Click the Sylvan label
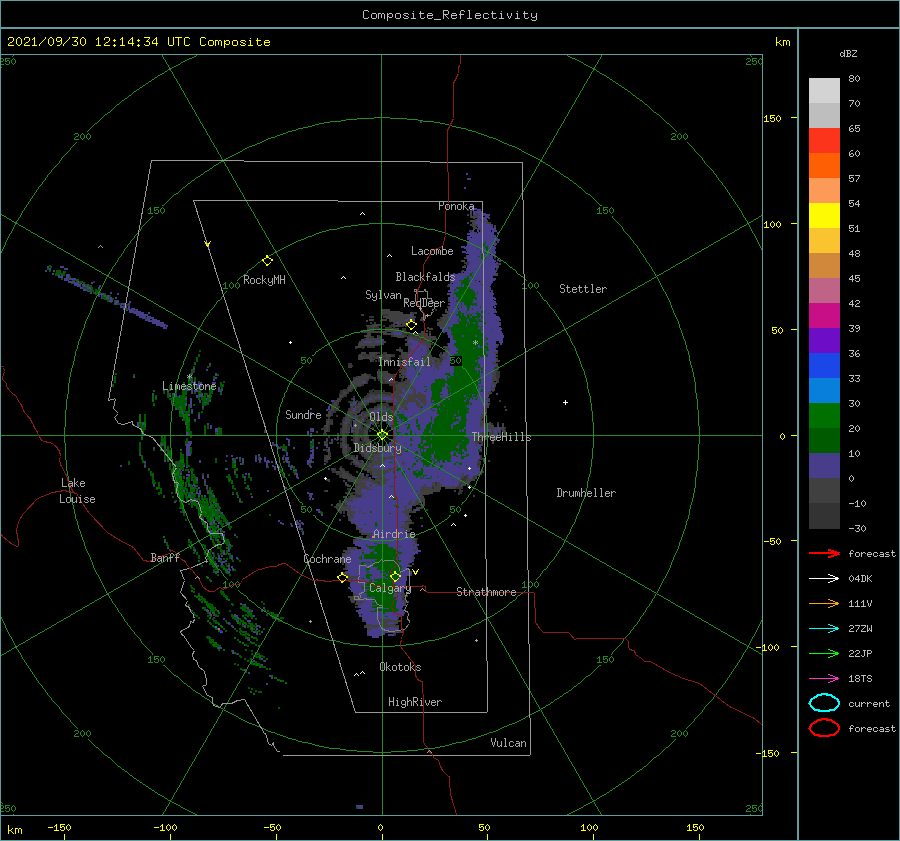 (x=383, y=295)
